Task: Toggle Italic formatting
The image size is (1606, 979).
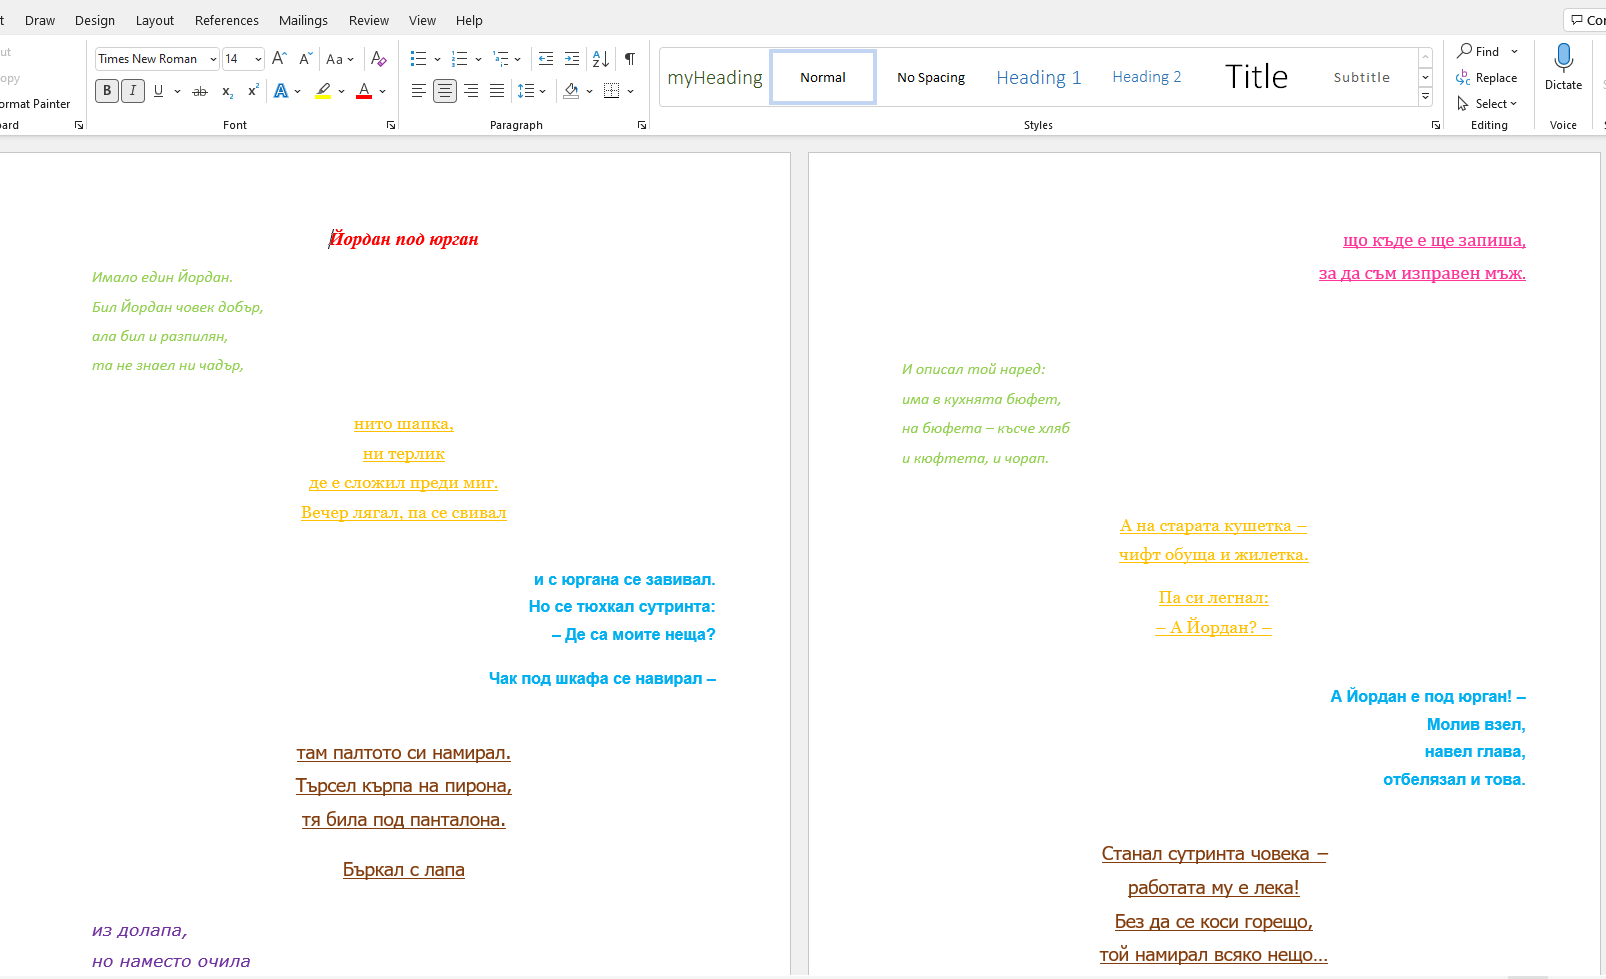Action: [132, 91]
